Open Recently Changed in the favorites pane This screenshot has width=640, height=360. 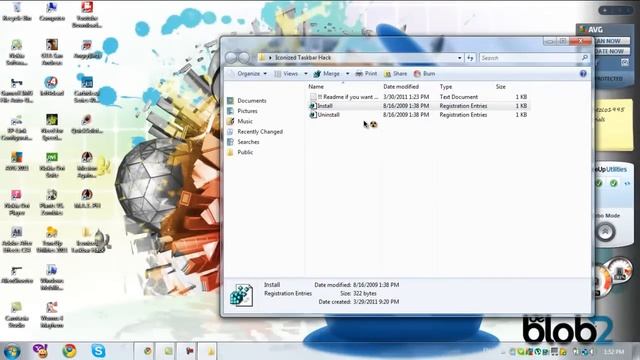pyautogui.click(x=255, y=131)
